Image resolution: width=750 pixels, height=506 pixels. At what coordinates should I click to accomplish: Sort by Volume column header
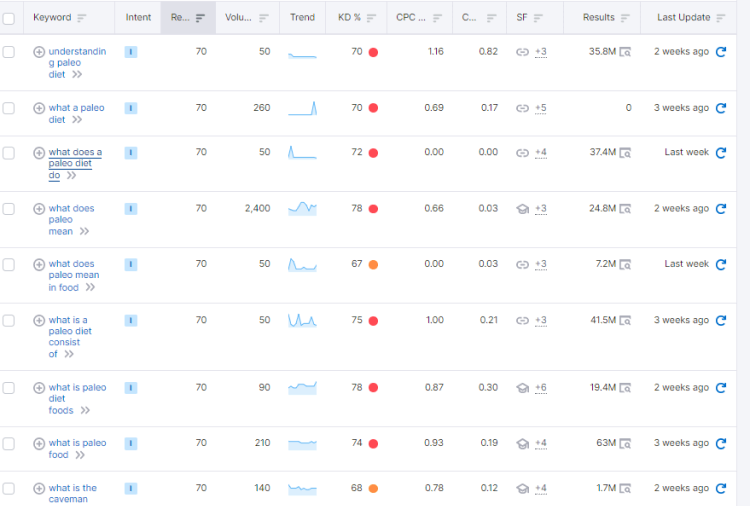(x=247, y=18)
